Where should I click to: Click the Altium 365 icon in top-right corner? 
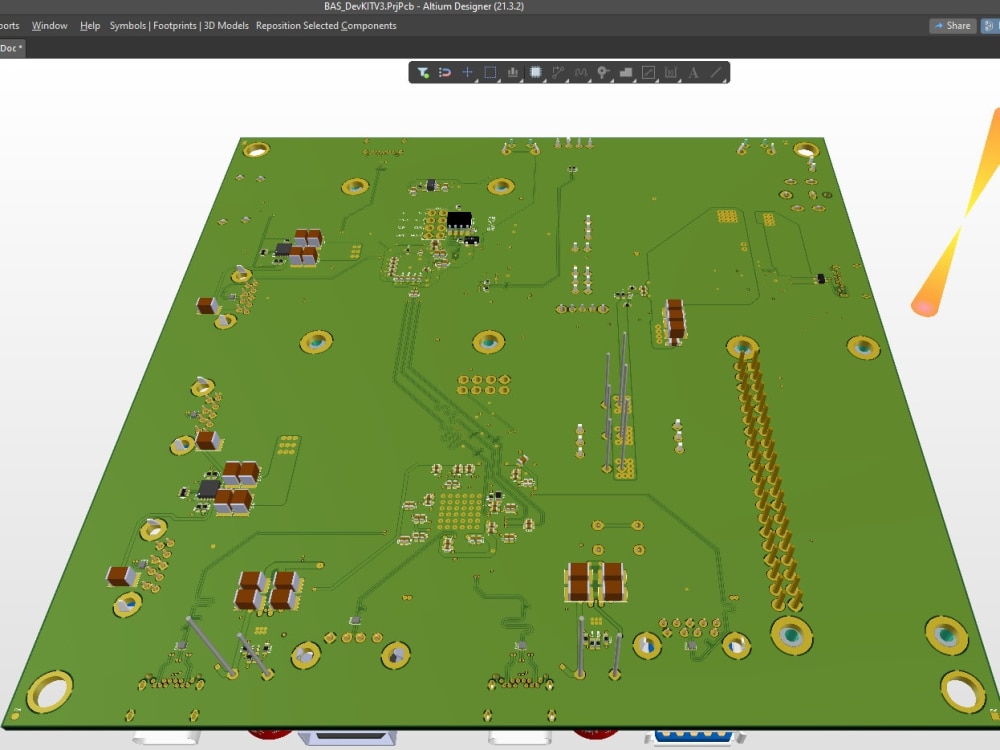[989, 25]
